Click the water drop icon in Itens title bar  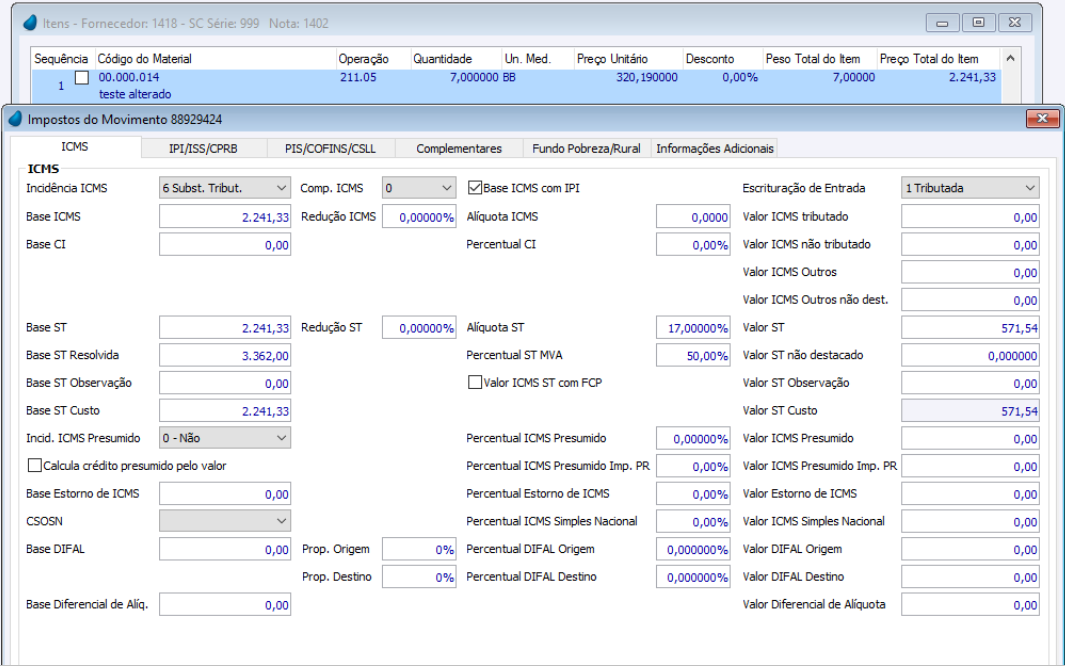30,22
